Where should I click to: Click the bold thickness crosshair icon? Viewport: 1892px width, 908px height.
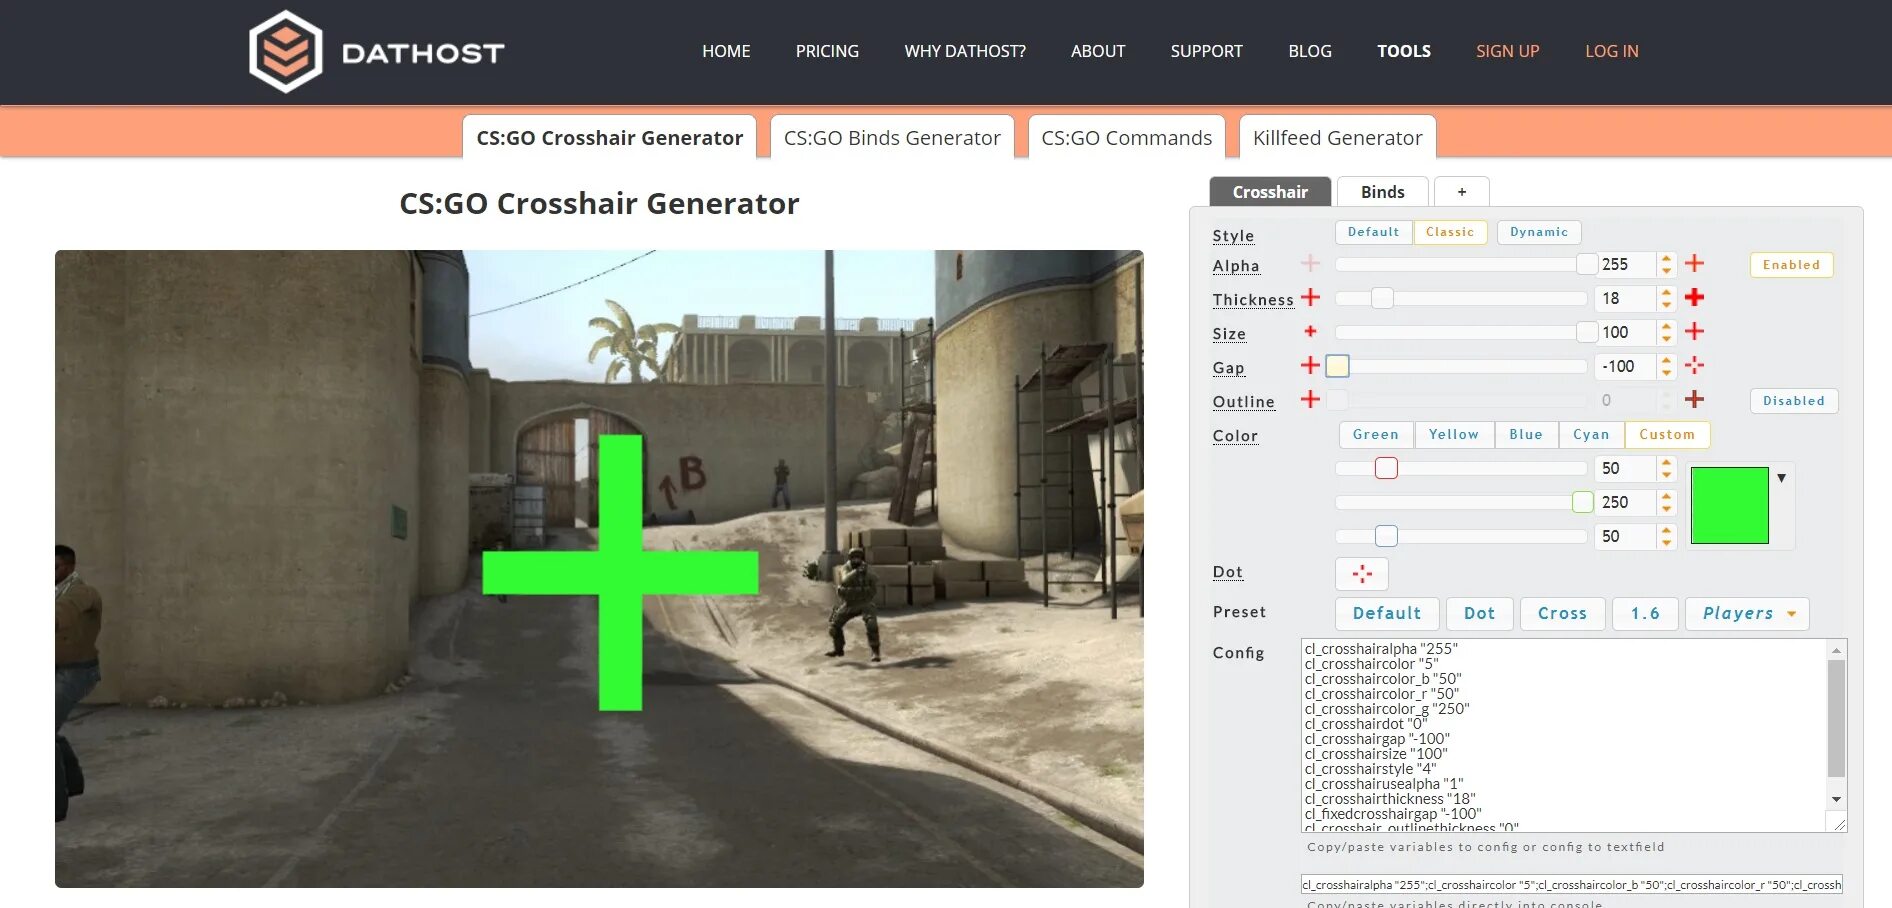pos(1694,297)
